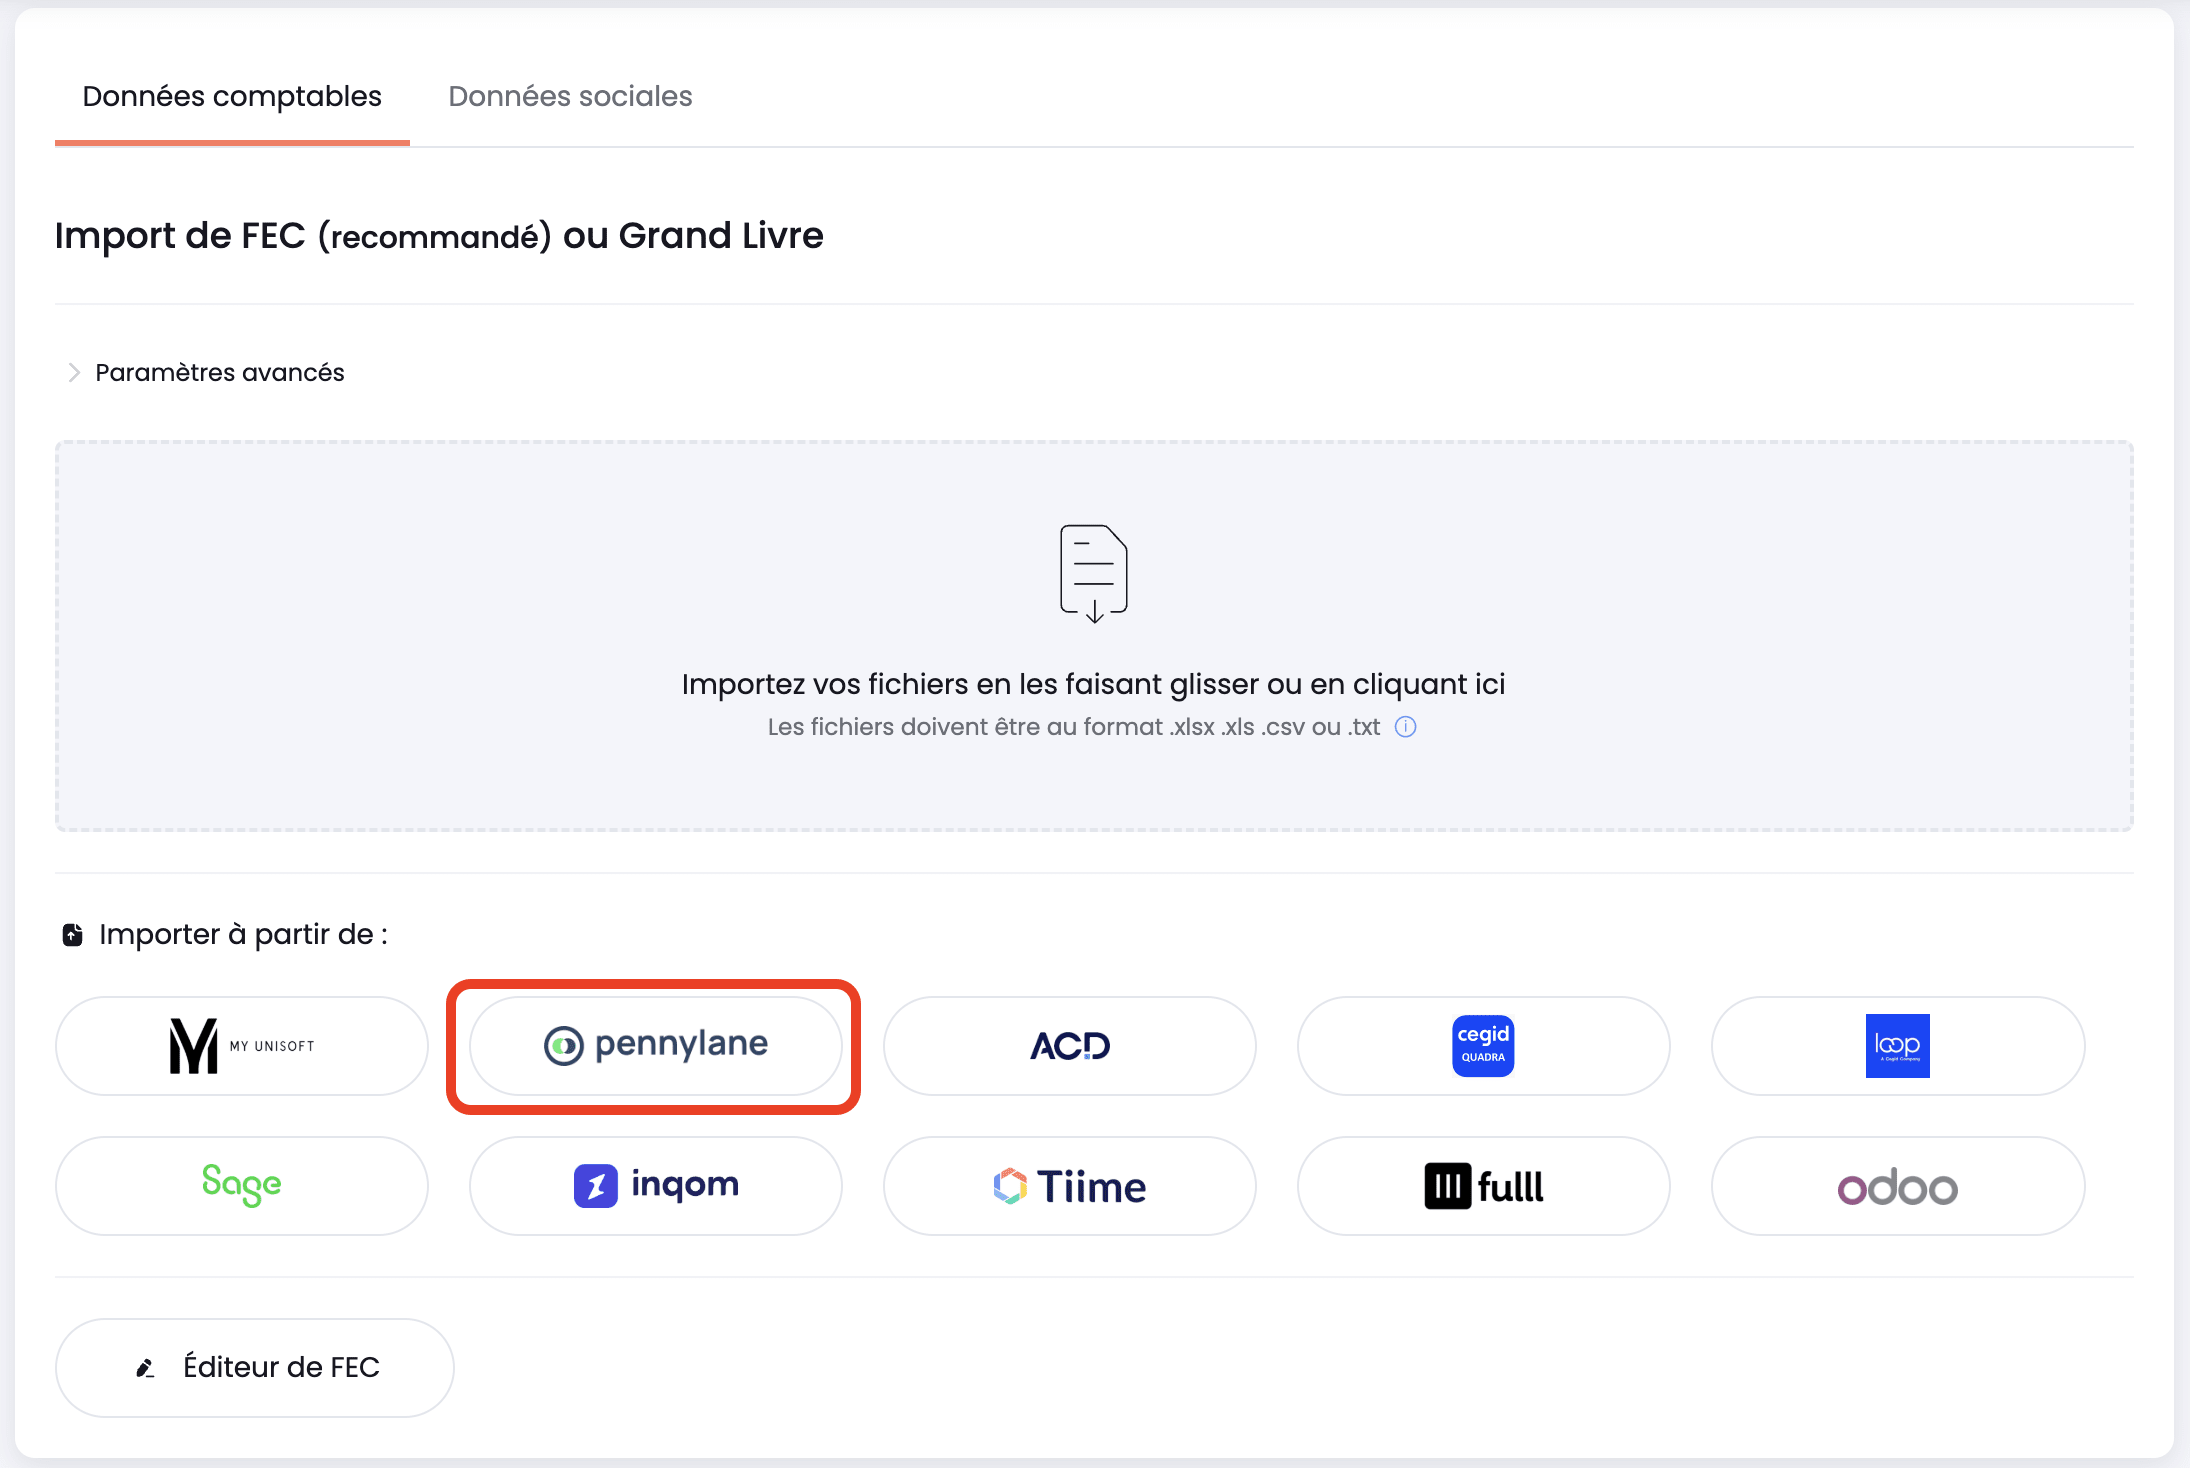This screenshot has width=2190, height=1468.
Task: Select the Cegid Quadra import option
Action: (x=1484, y=1046)
